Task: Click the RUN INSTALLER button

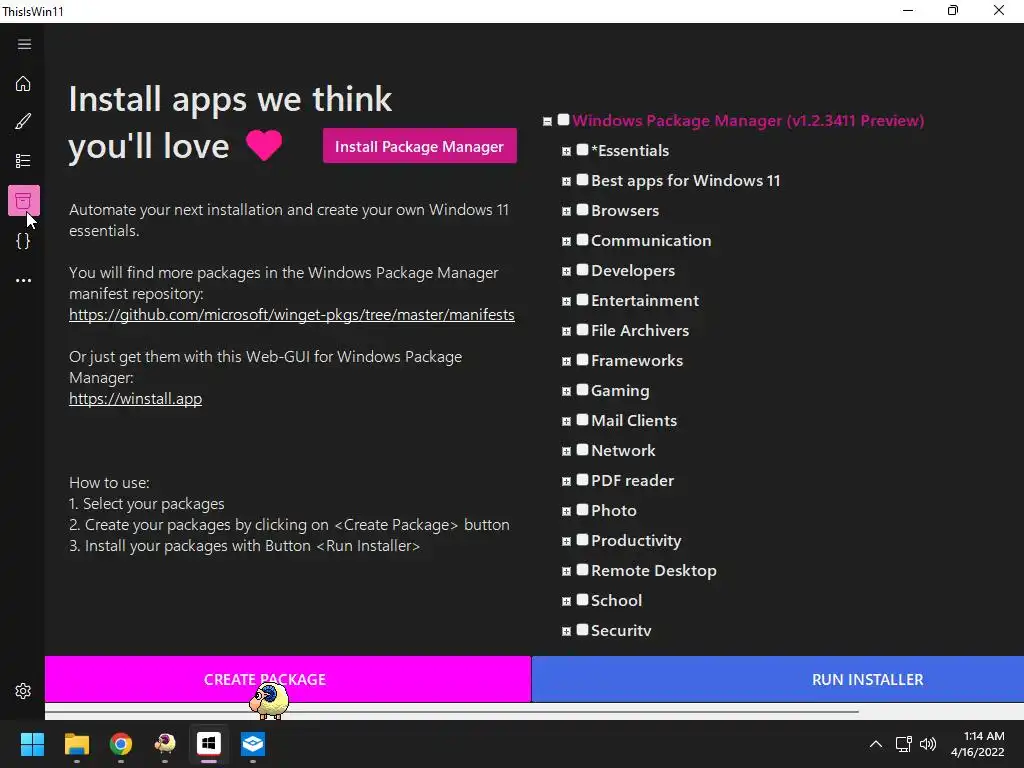Action: pyautogui.click(x=778, y=679)
